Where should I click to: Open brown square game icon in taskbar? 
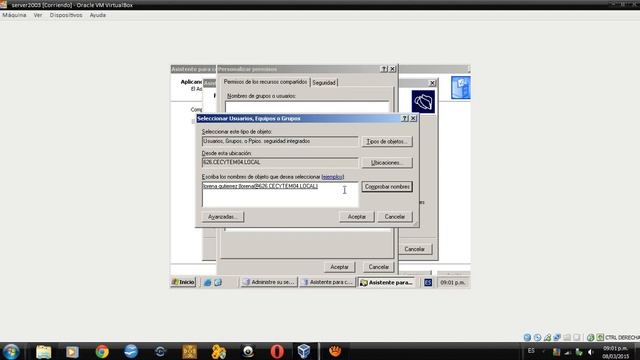point(189,351)
